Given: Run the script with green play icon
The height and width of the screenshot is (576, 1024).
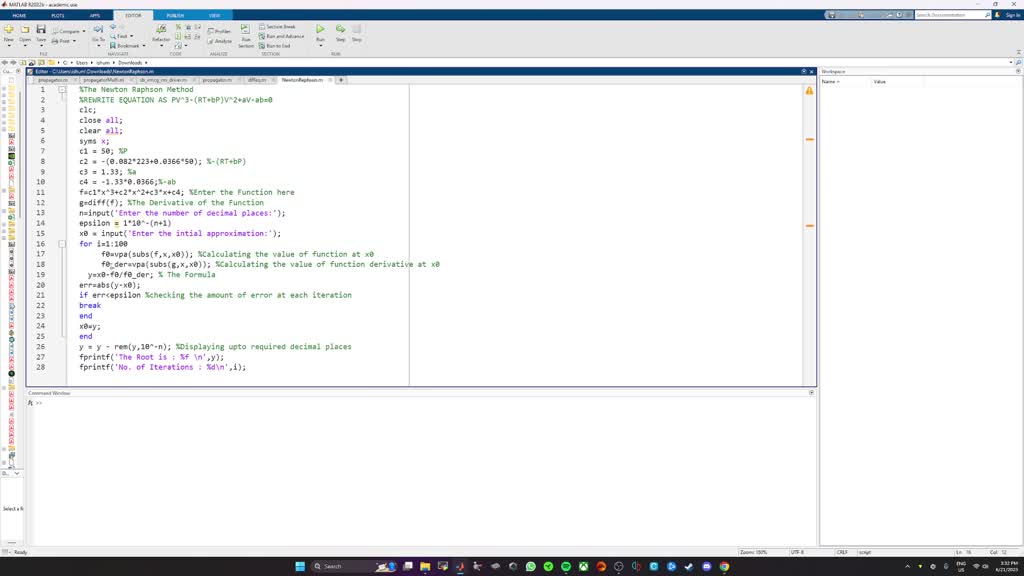Looking at the screenshot, I should [x=320, y=29].
